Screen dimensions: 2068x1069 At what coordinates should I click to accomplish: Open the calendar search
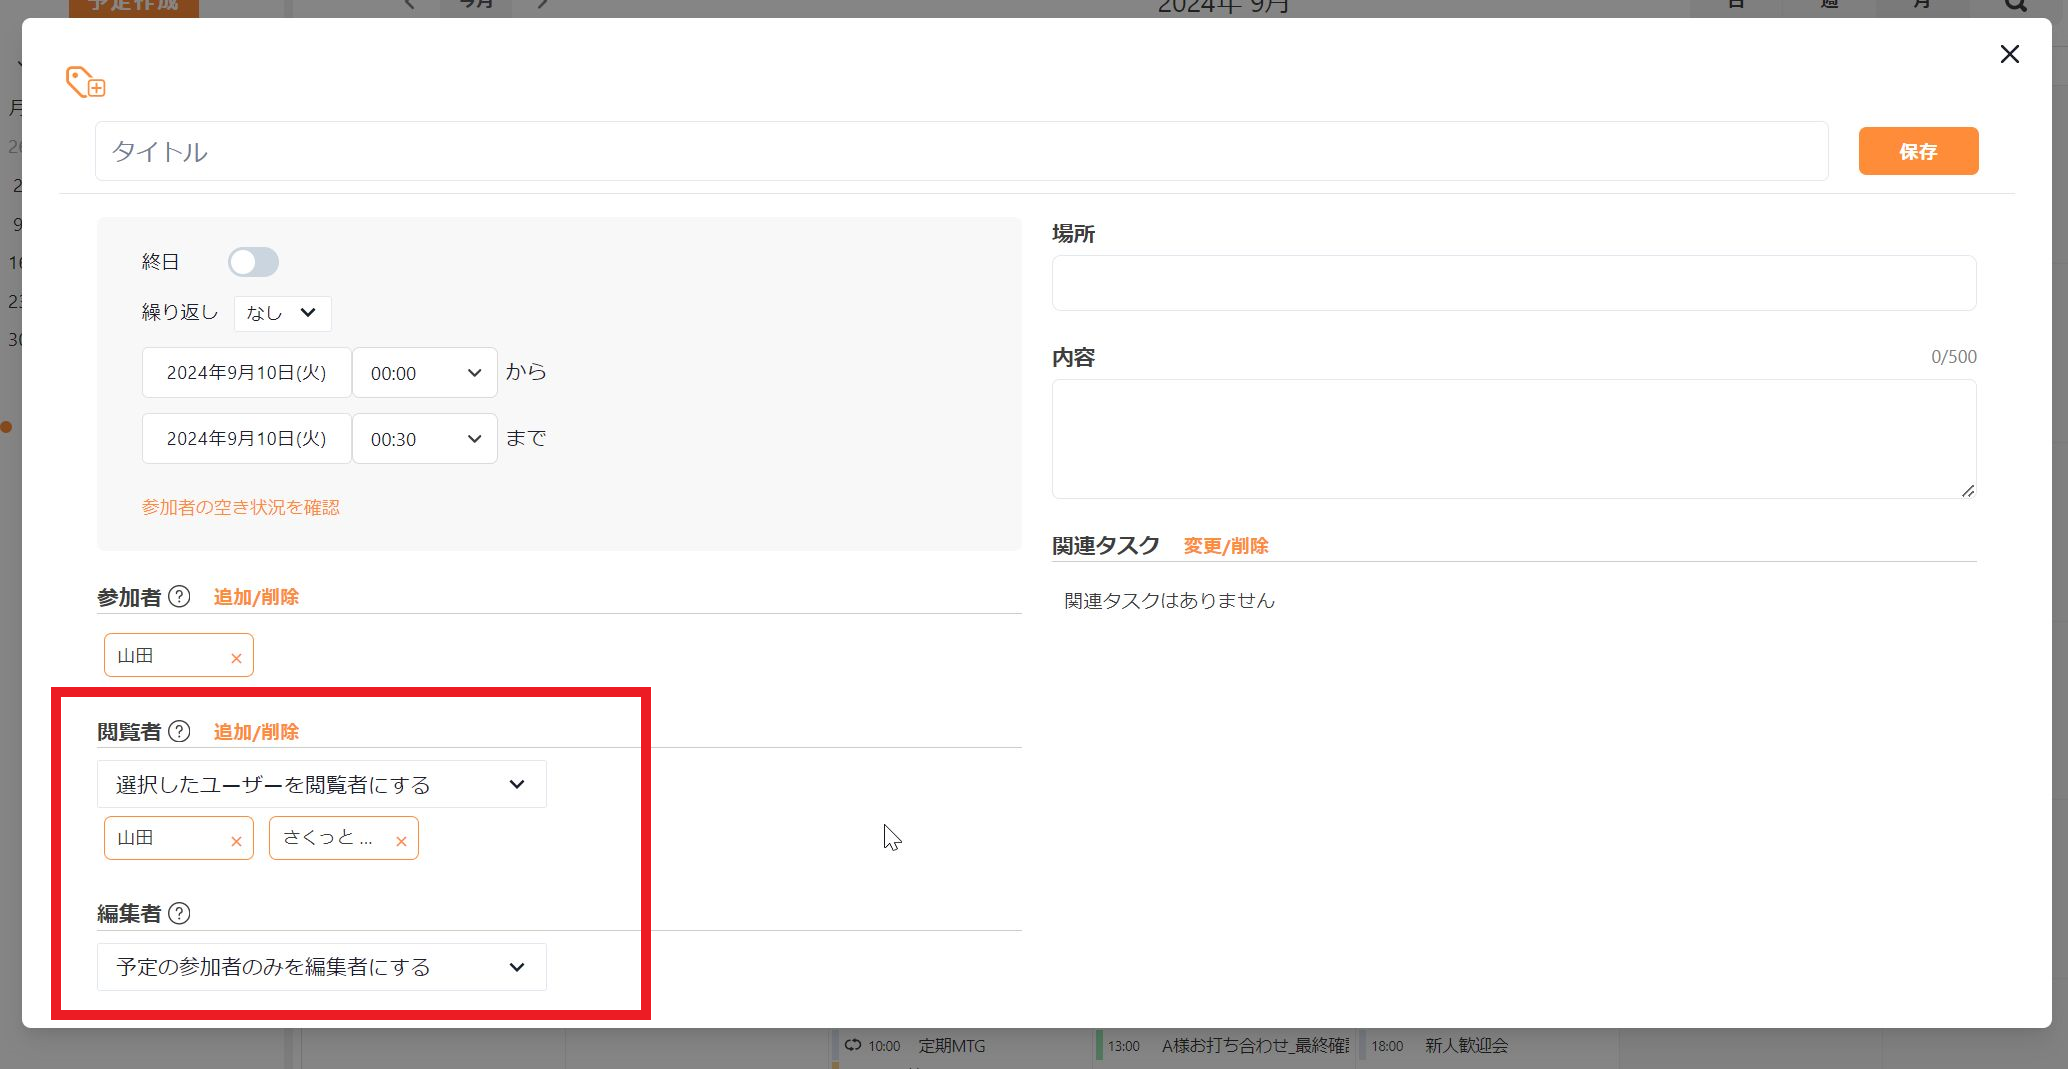(x=2015, y=4)
